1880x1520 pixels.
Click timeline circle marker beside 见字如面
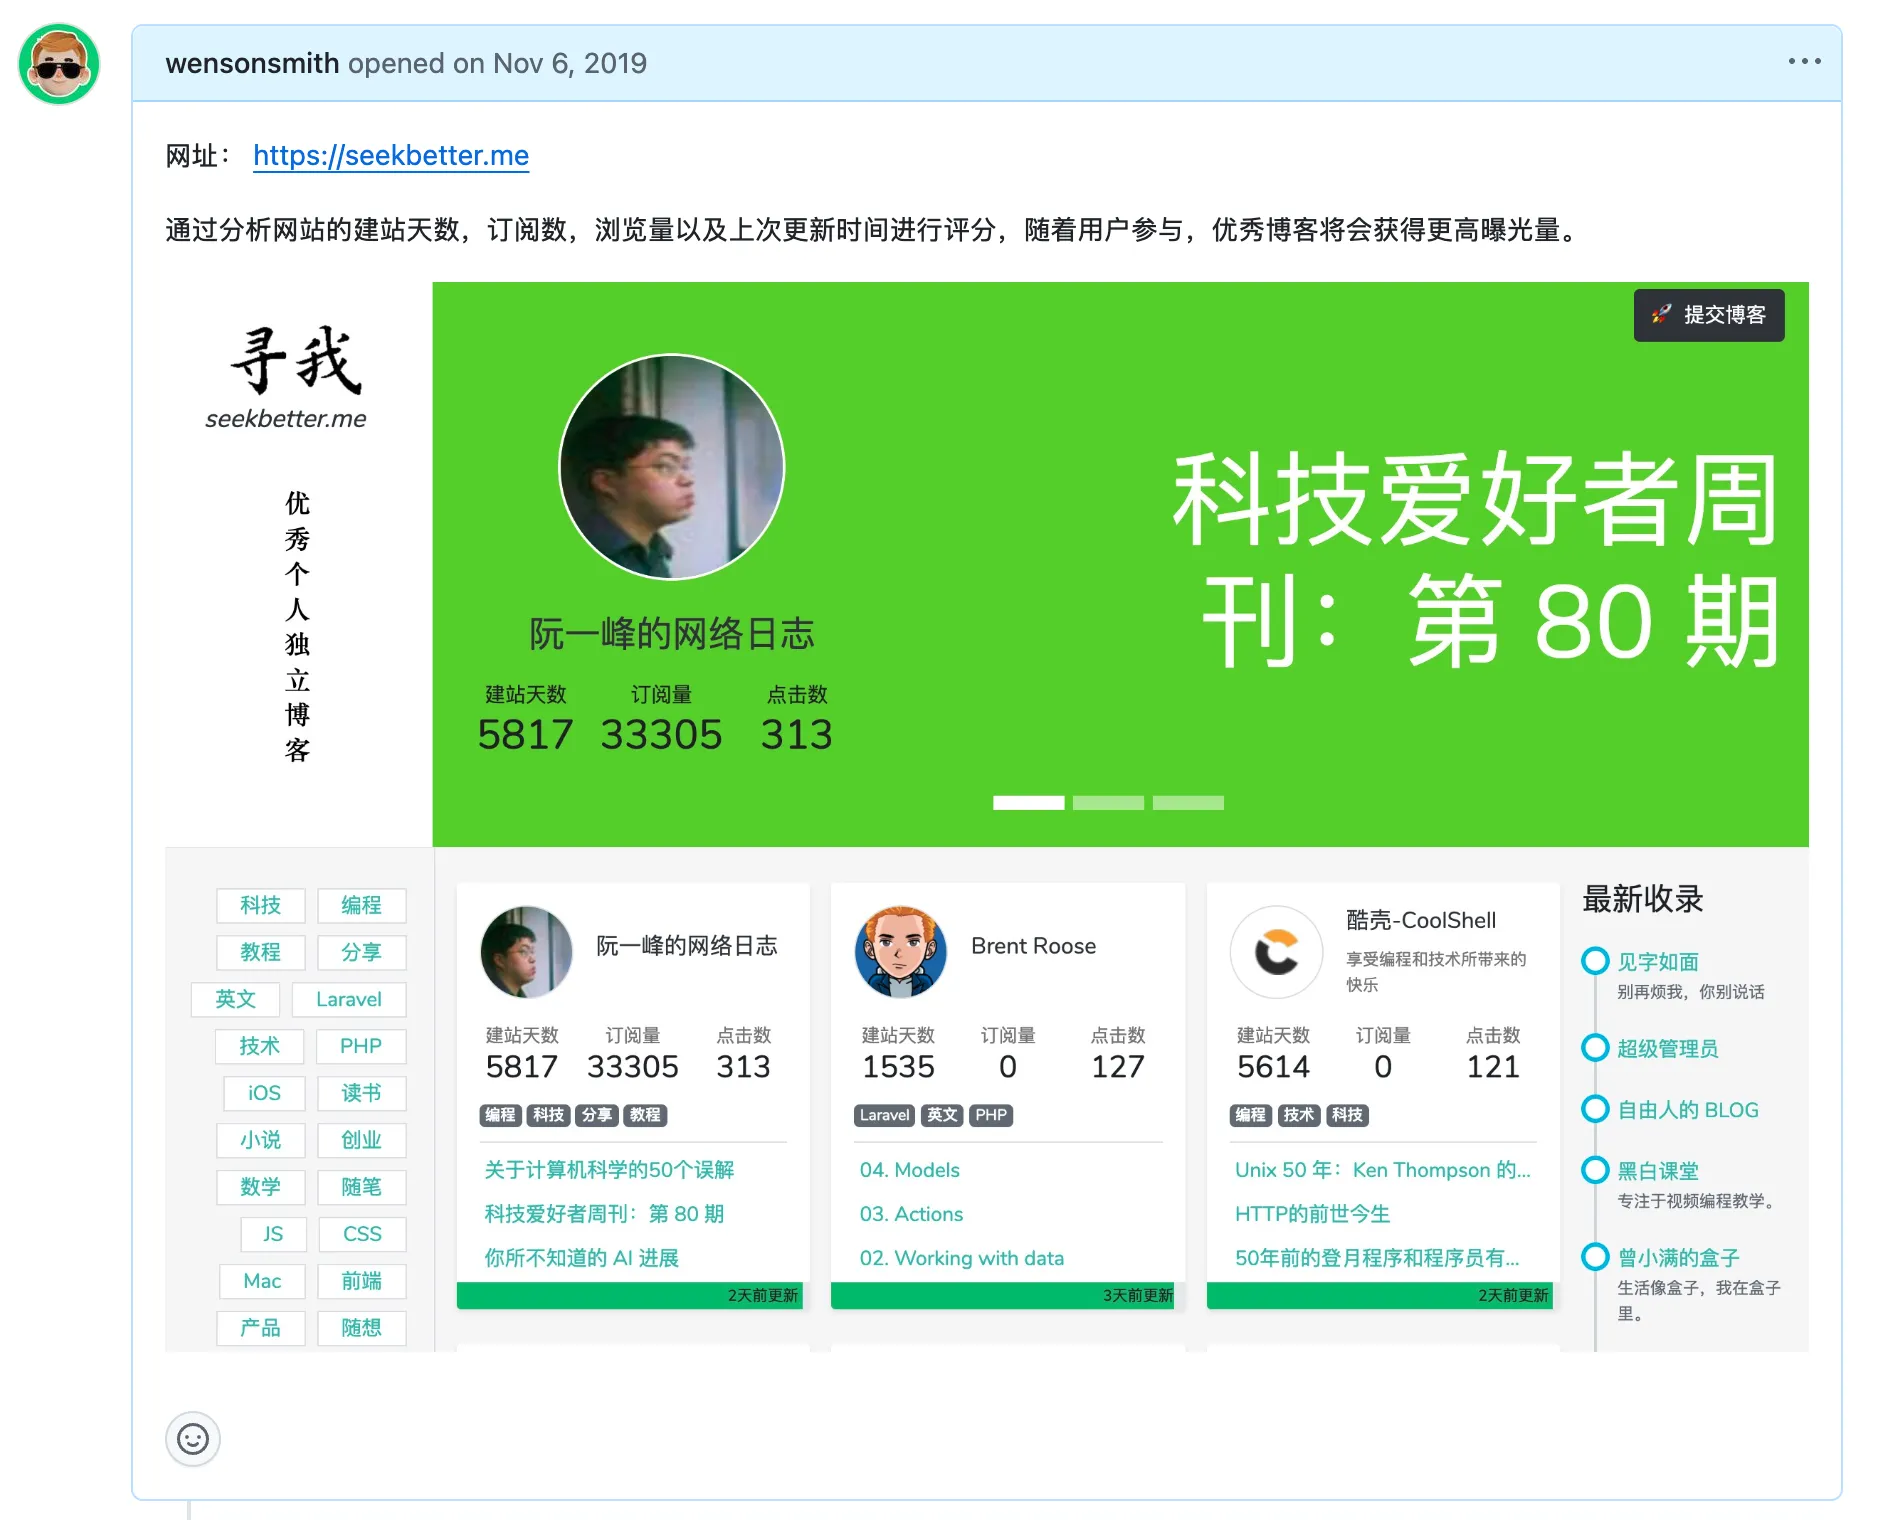click(1595, 961)
